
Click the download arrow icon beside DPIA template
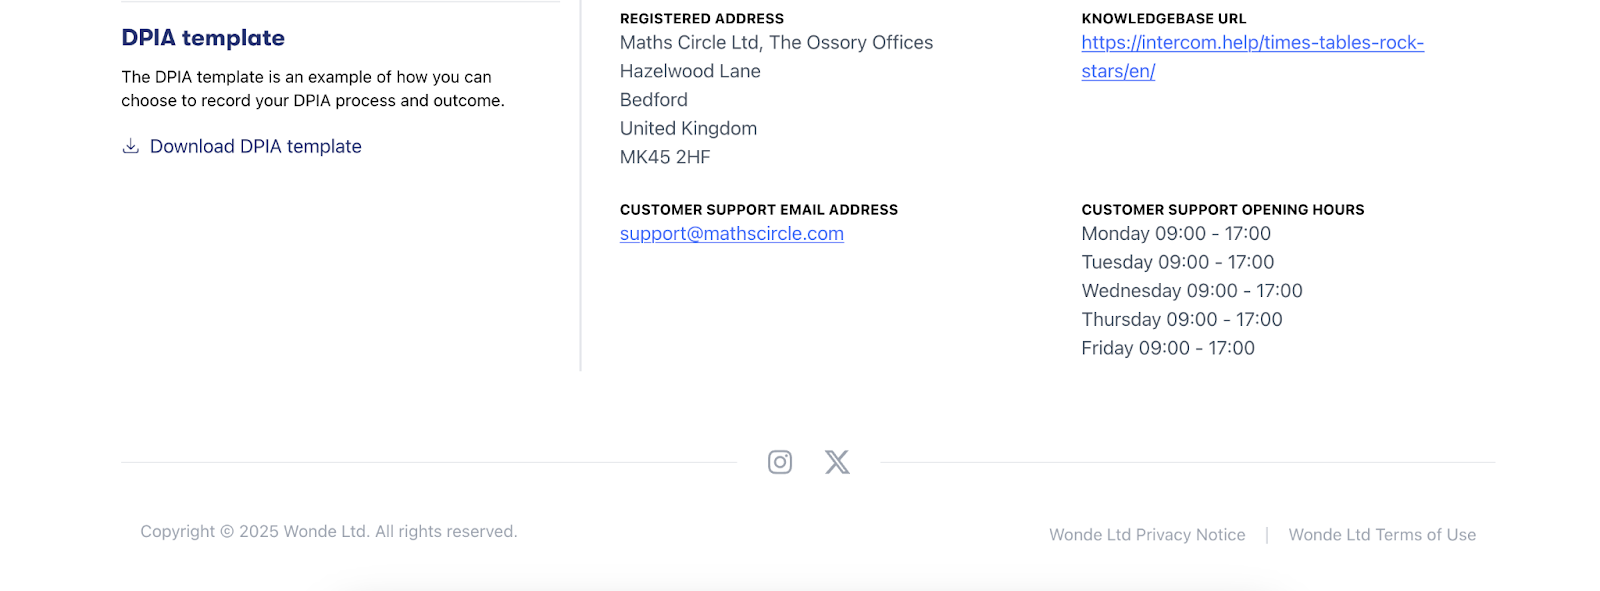click(130, 146)
